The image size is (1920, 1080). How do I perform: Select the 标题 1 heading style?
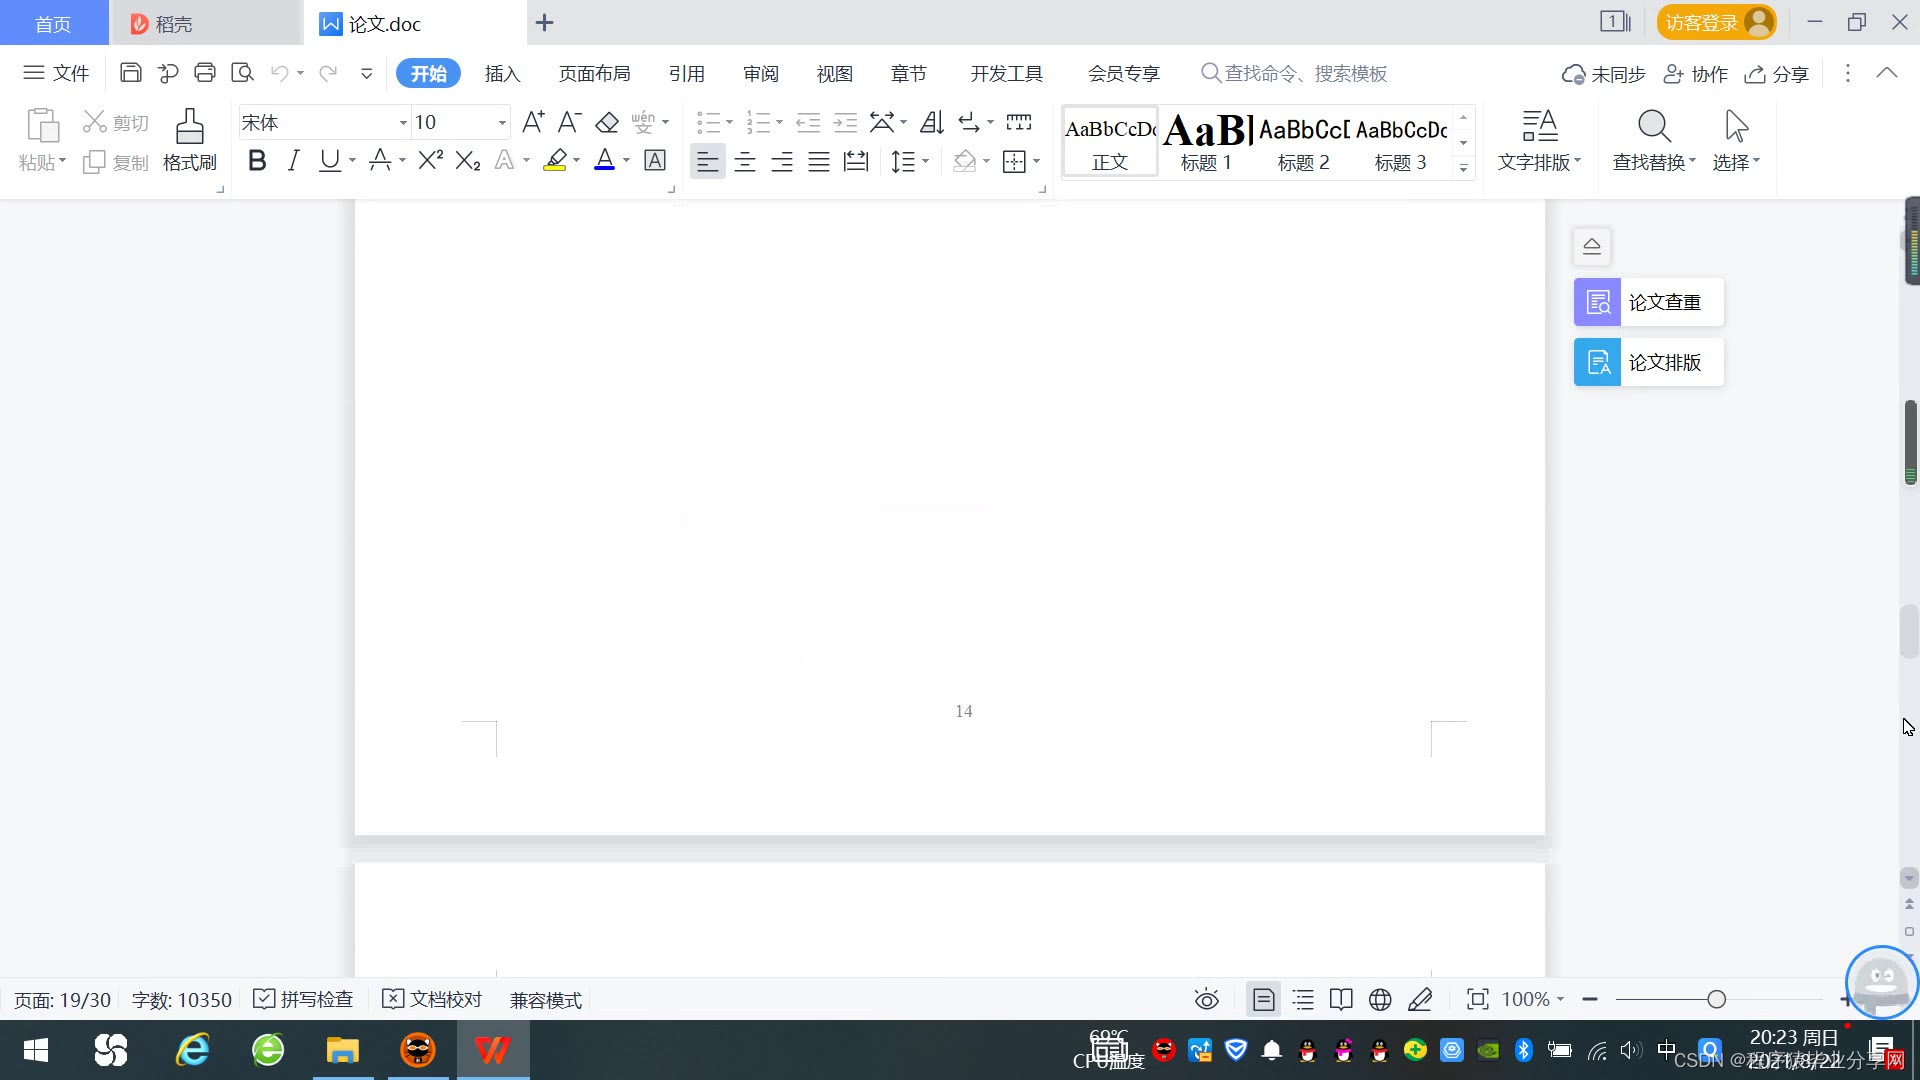click(1206, 142)
